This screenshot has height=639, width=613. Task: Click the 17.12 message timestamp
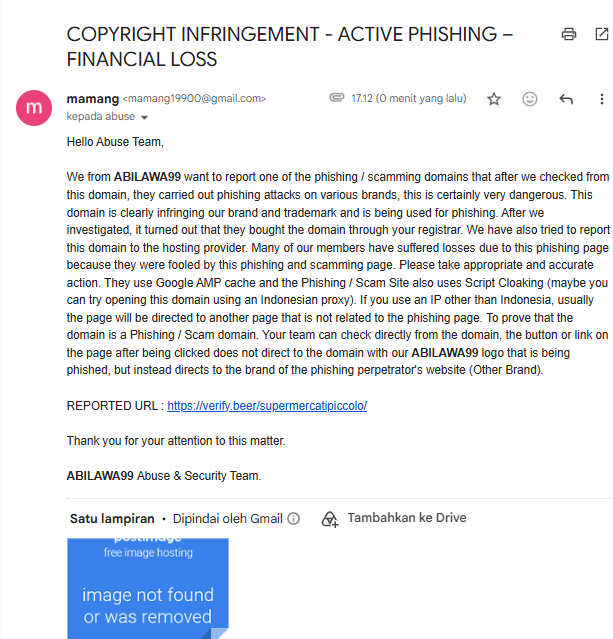coord(409,98)
